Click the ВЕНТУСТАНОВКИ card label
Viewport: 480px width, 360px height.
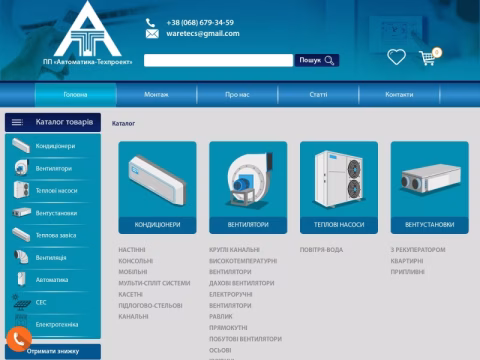(x=430, y=225)
